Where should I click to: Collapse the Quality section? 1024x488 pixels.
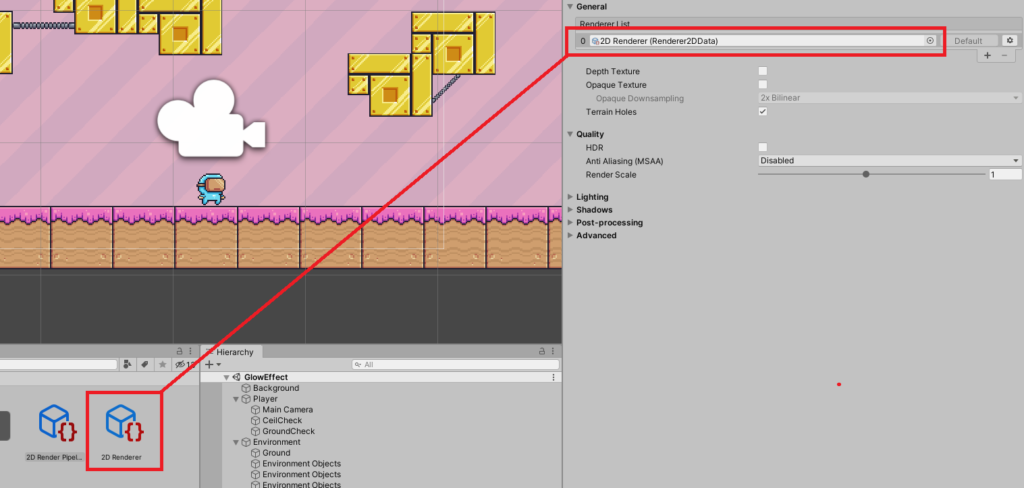[570, 135]
